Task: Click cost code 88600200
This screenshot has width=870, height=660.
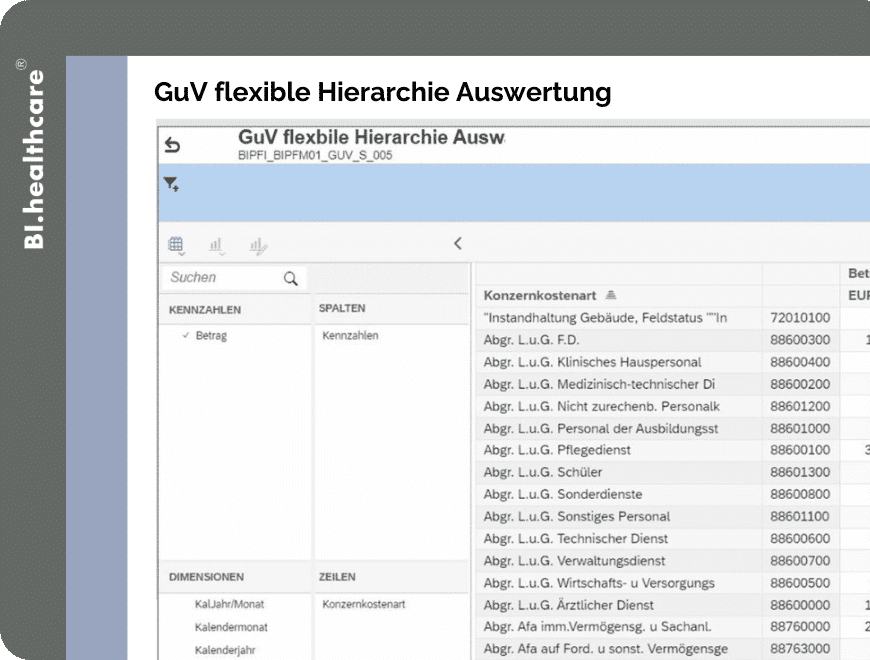Action: [800, 384]
